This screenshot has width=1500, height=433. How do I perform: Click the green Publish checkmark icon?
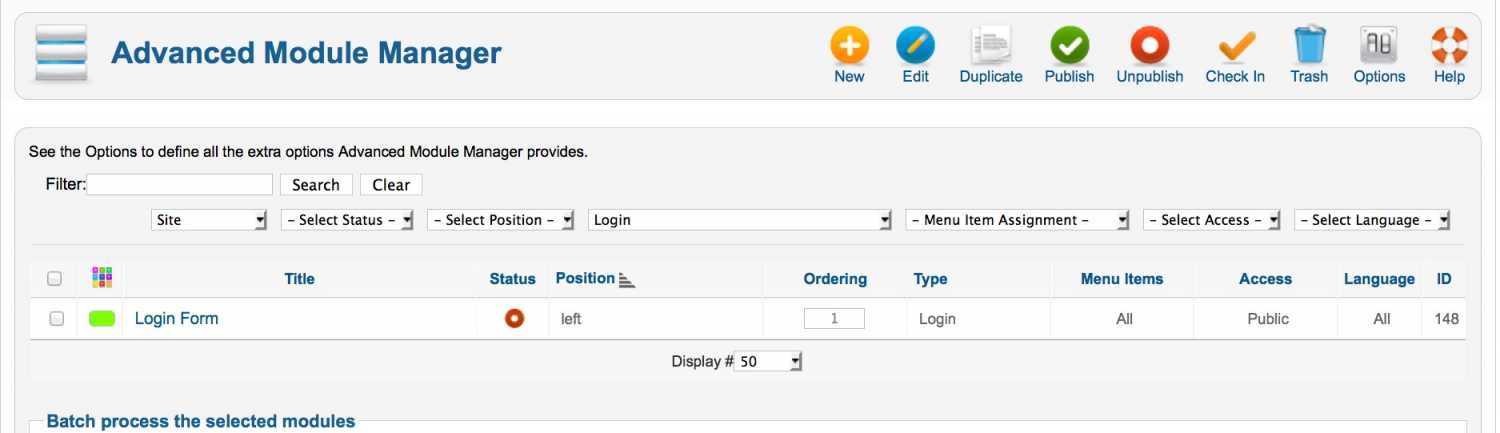1069,46
